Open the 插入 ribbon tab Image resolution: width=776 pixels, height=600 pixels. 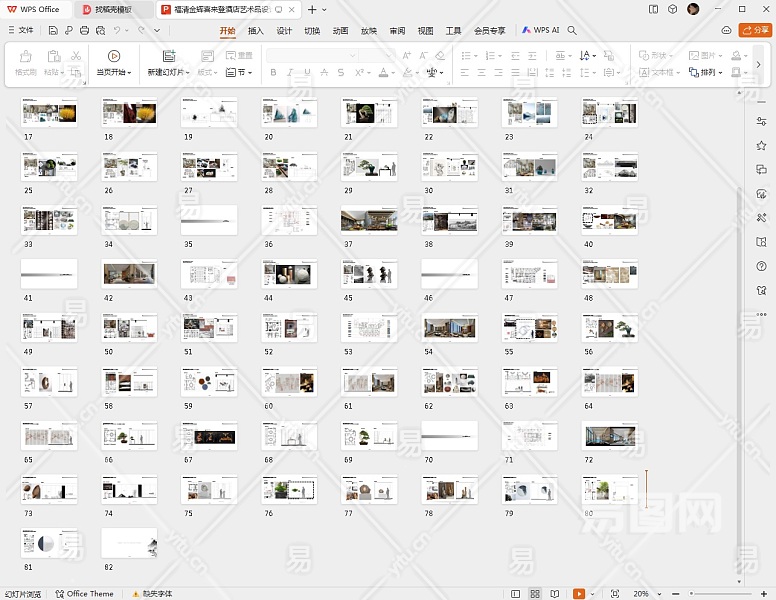point(256,31)
